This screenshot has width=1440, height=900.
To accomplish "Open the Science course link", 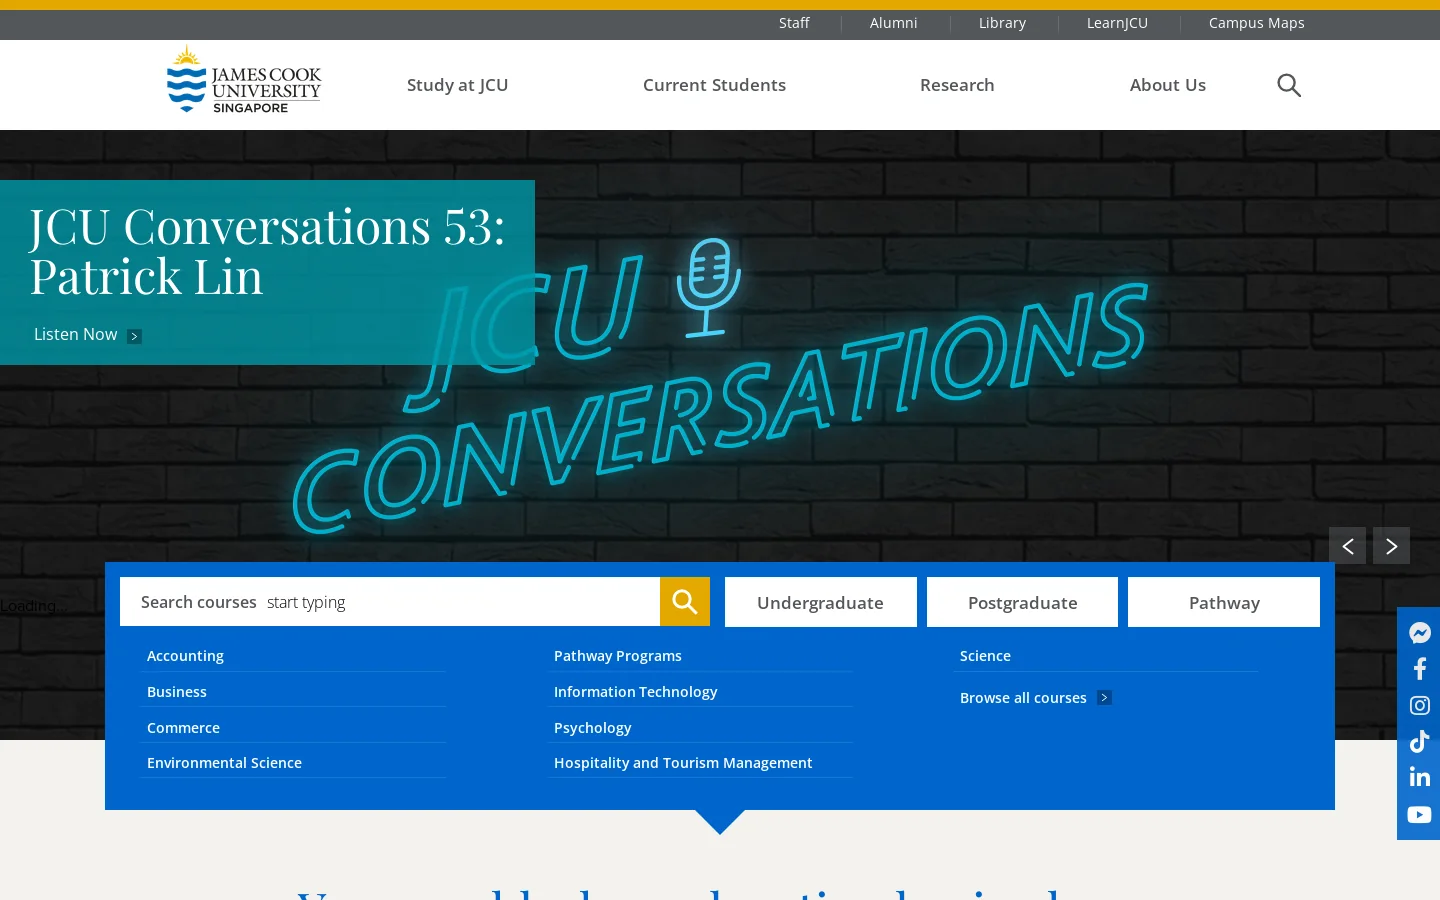I will click(x=985, y=656).
